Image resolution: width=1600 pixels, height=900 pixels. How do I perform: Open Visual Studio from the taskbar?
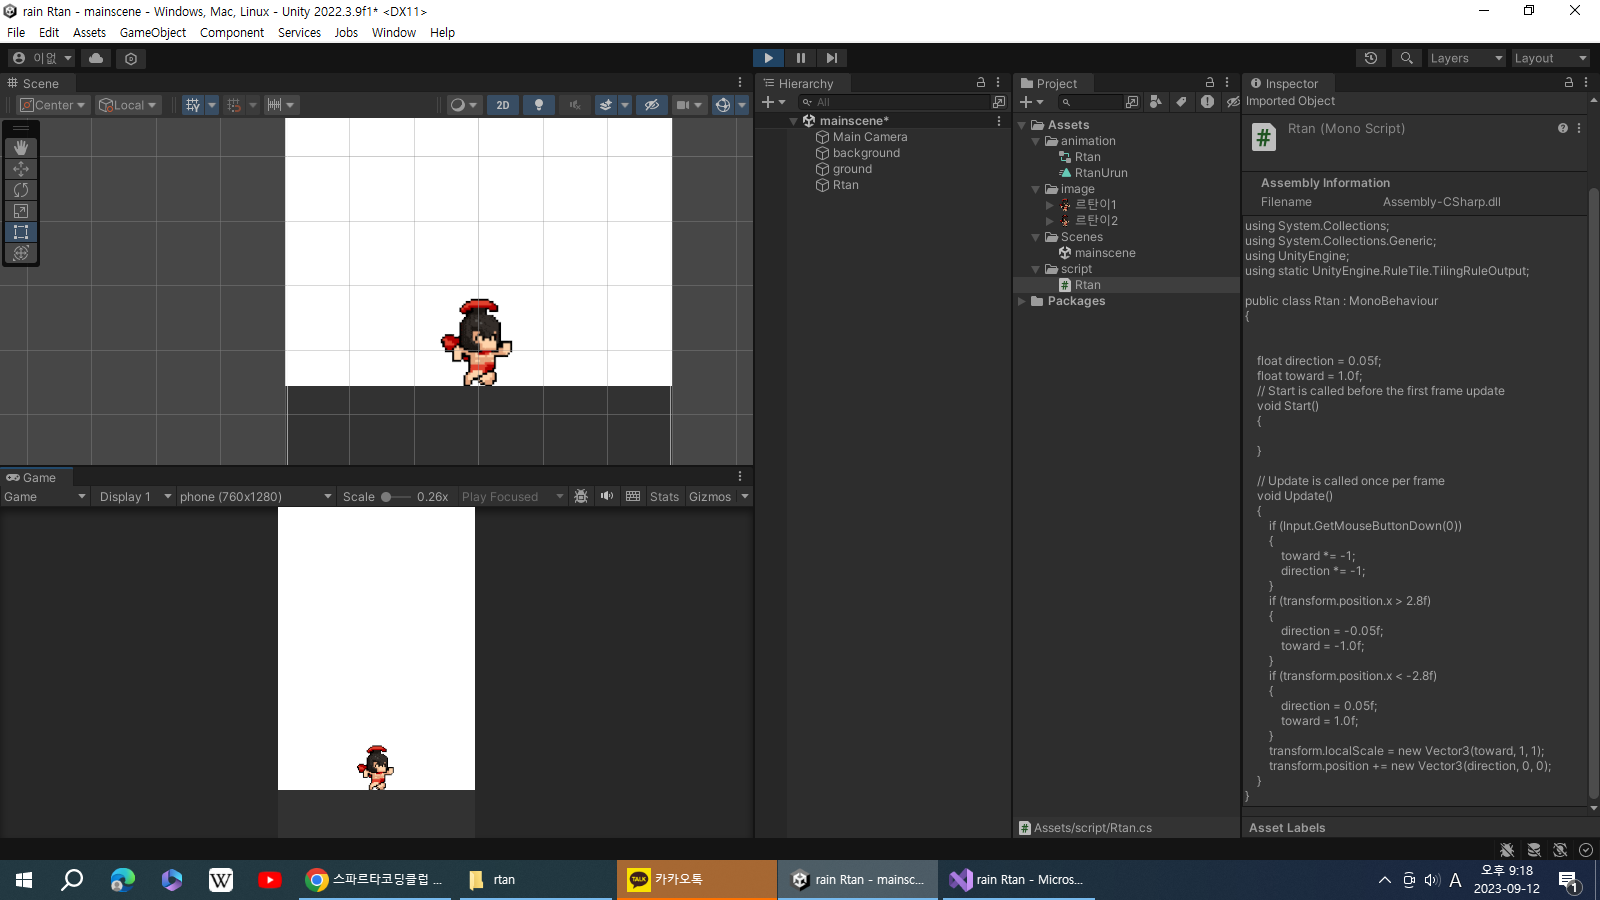1018,880
